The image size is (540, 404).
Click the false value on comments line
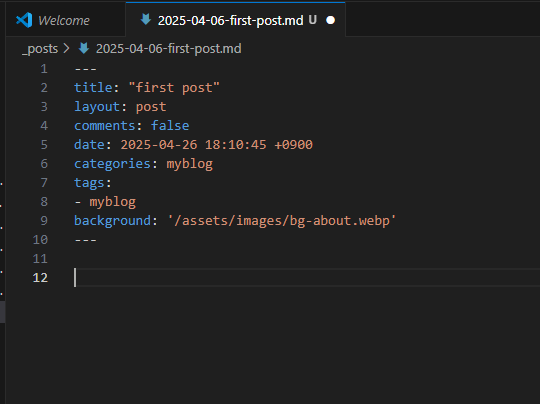170,126
